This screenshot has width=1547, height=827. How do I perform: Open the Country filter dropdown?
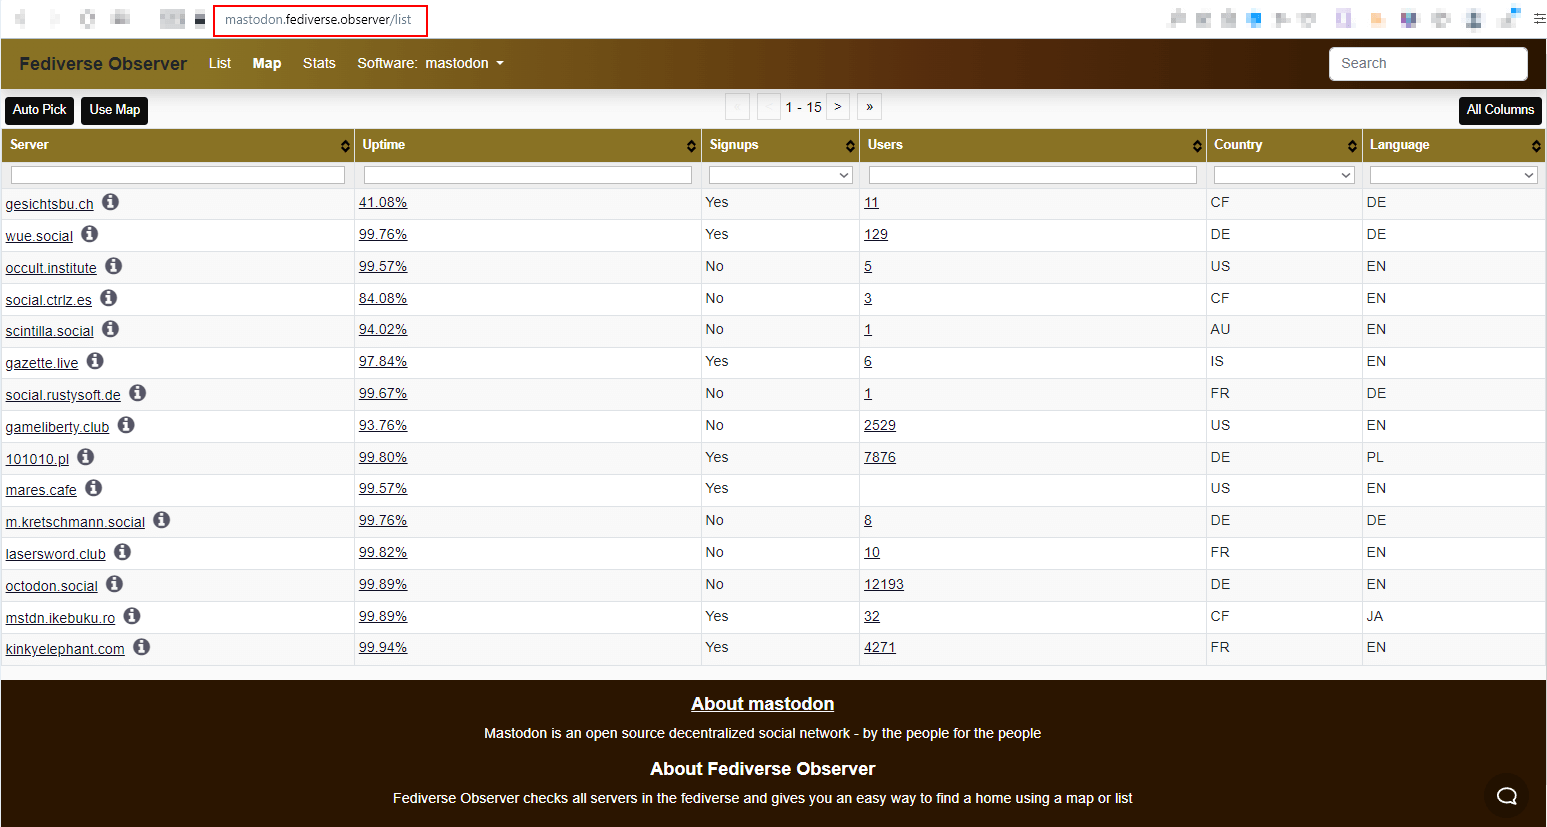click(1284, 175)
